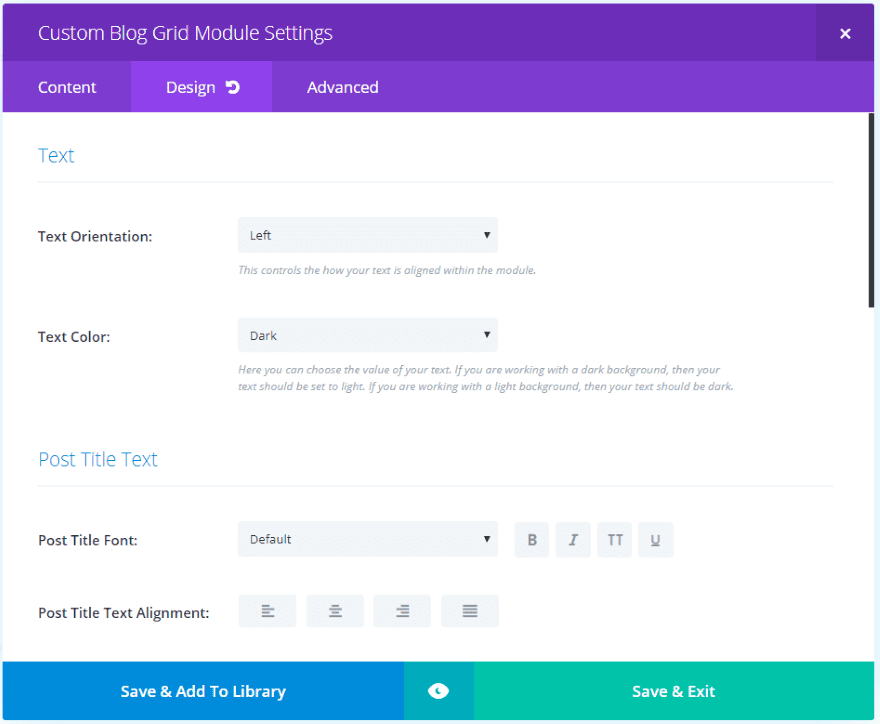Justify the post title text

(x=470, y=611)
